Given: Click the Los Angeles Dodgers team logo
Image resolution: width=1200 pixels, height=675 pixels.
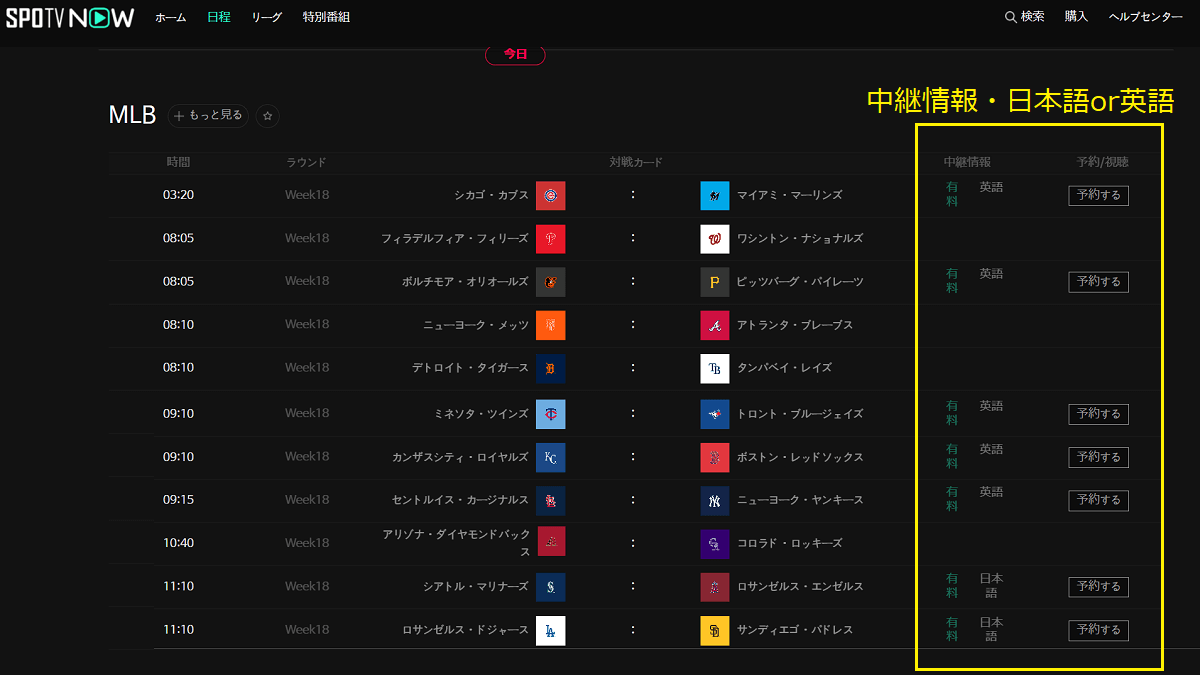Looking at the screenshot, I should (x=550, y=630).
